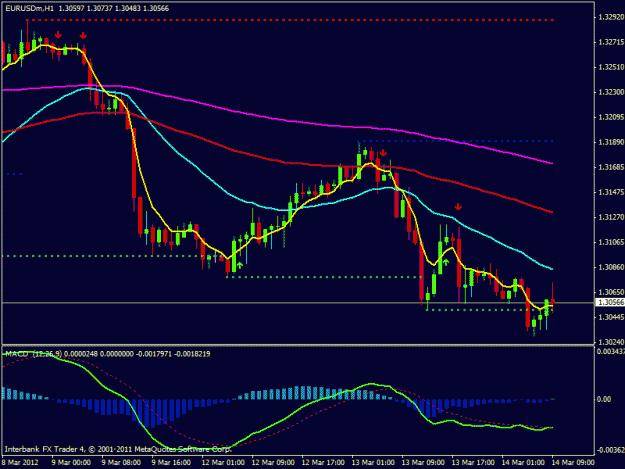Click the 1.32715 price axis label
This screenshot has height=469, width=625.
(x=611, y=42)
